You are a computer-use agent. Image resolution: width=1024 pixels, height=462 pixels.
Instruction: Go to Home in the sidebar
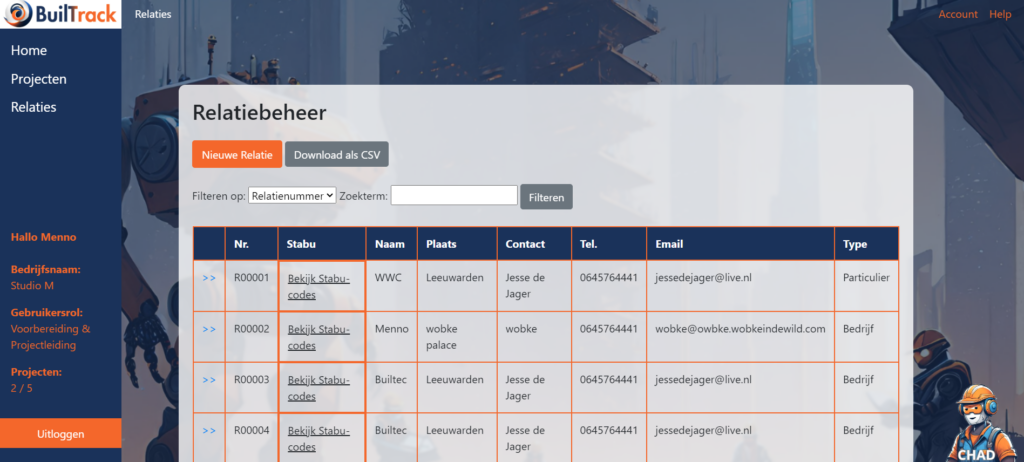pos(29,51)
